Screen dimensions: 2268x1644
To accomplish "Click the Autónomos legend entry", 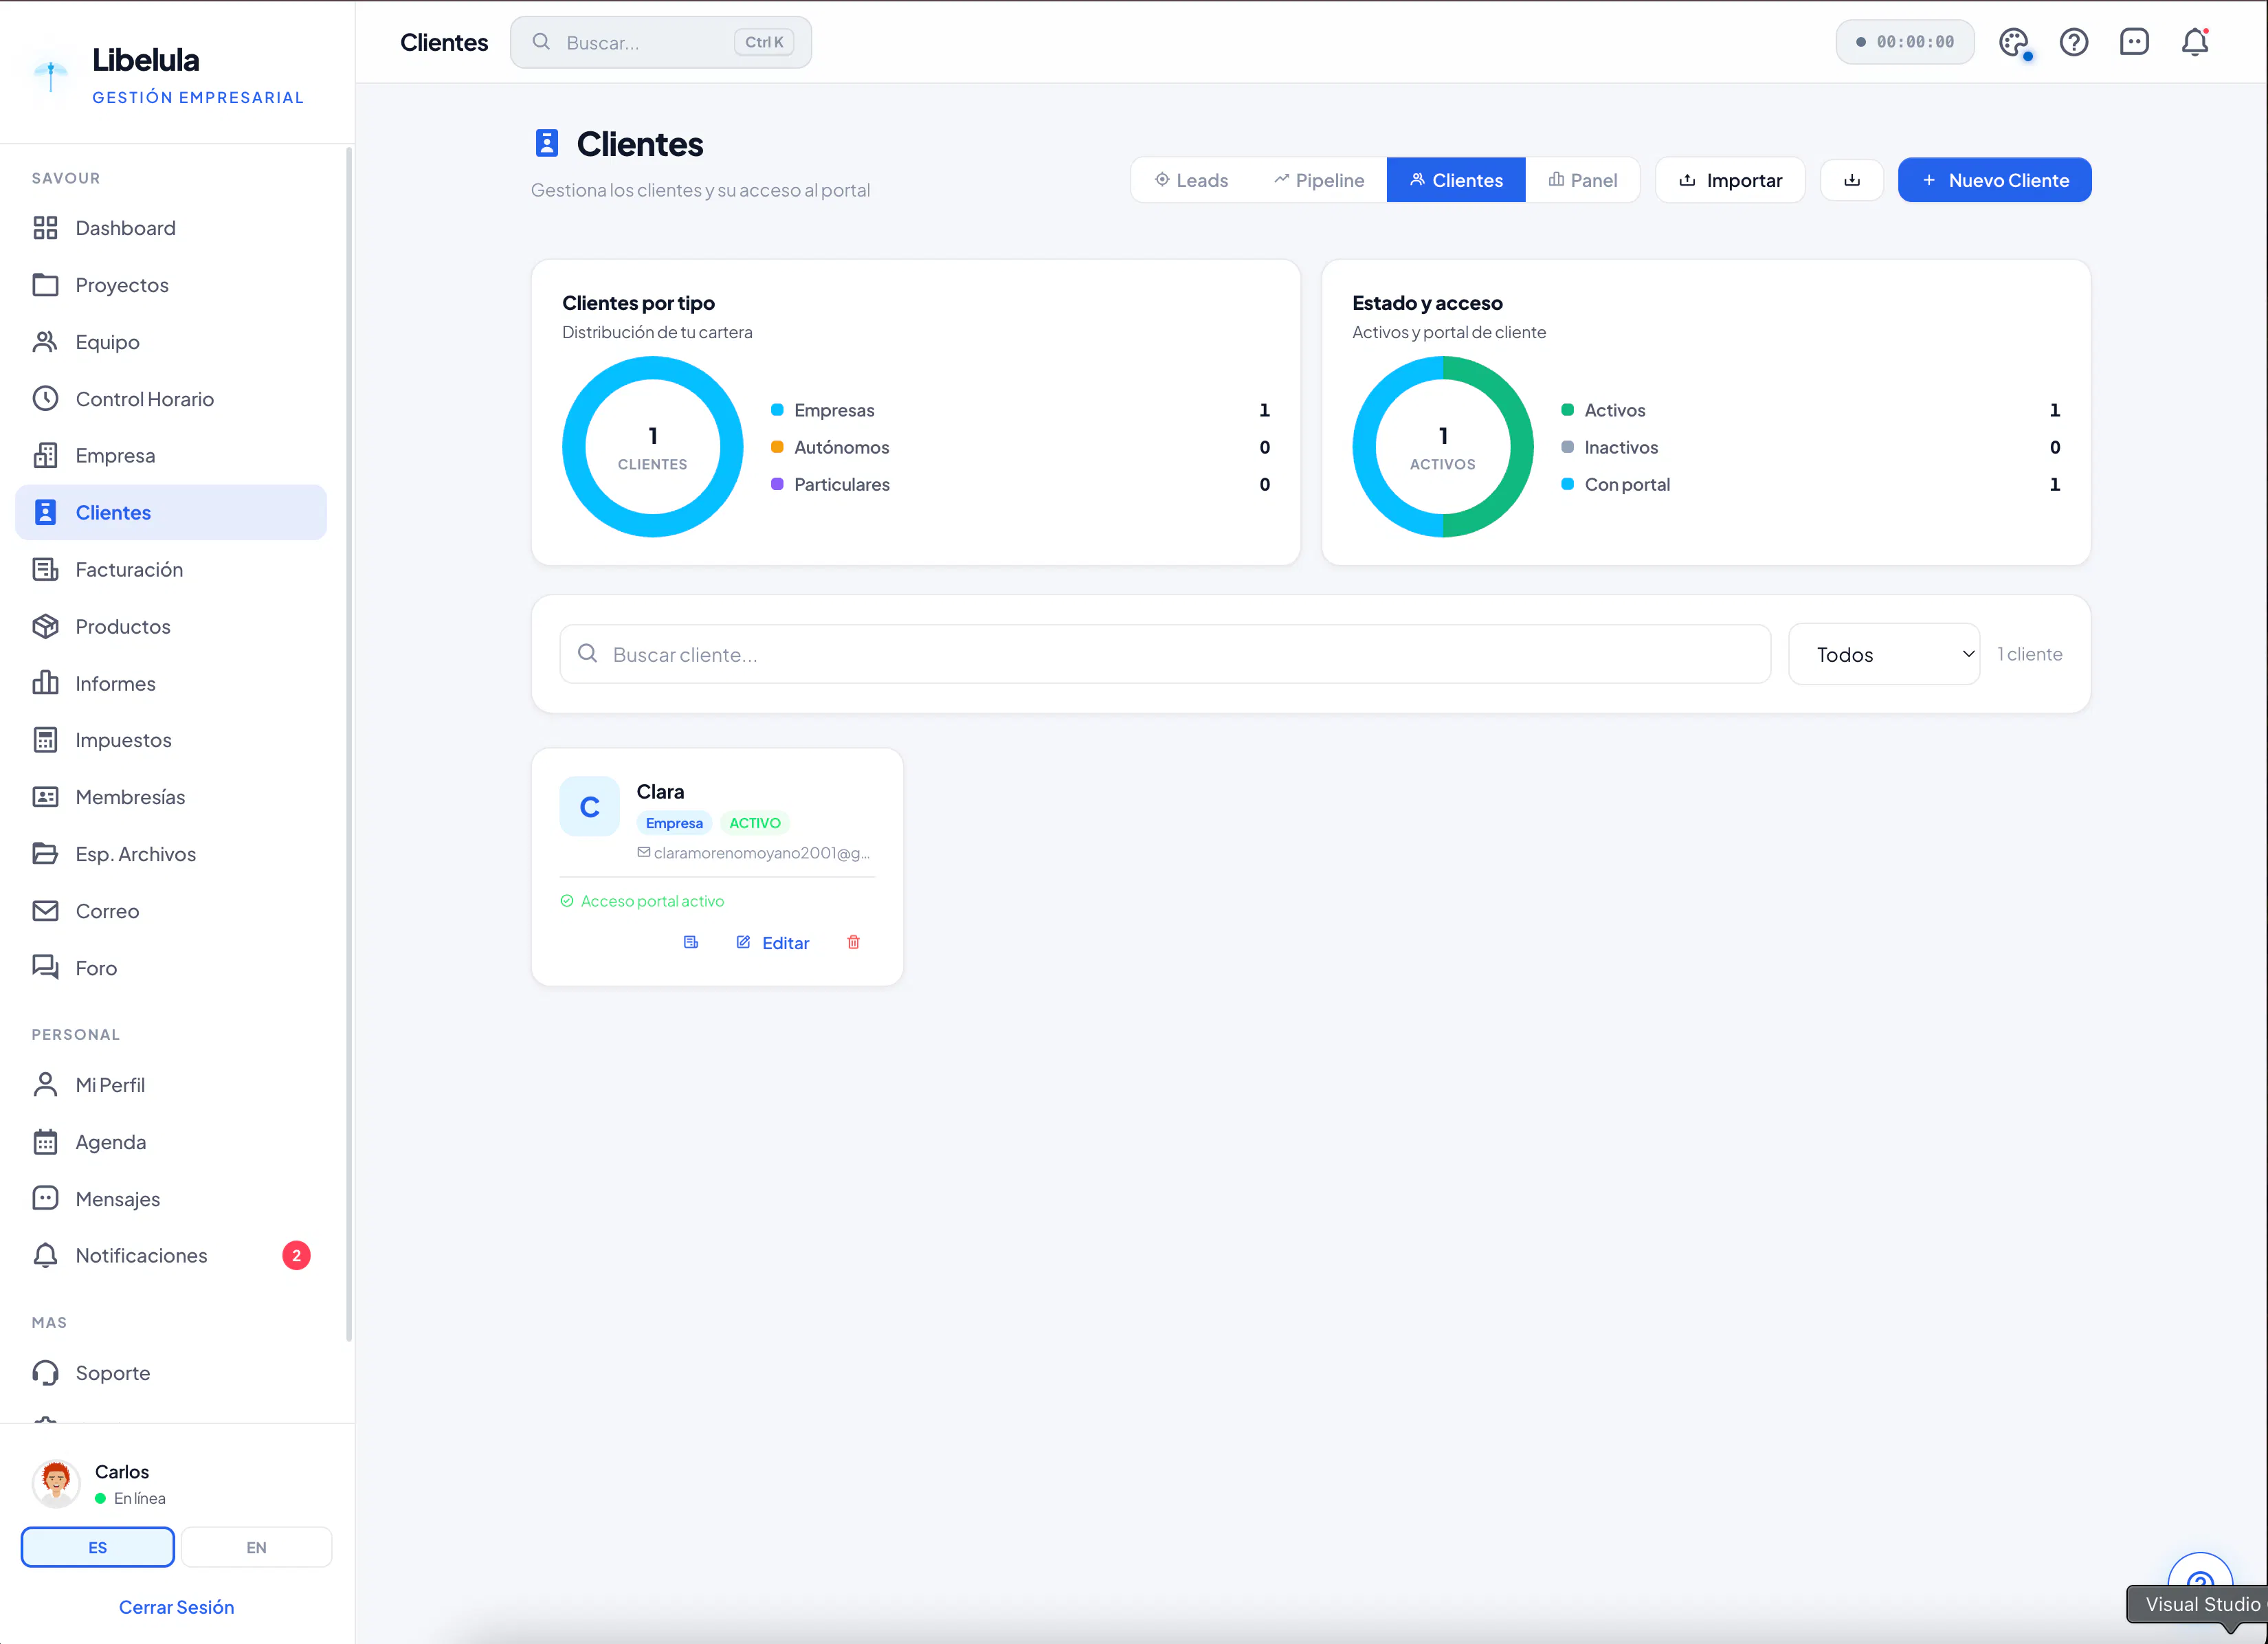I will pyautogui.click(x=1021, y=447).
